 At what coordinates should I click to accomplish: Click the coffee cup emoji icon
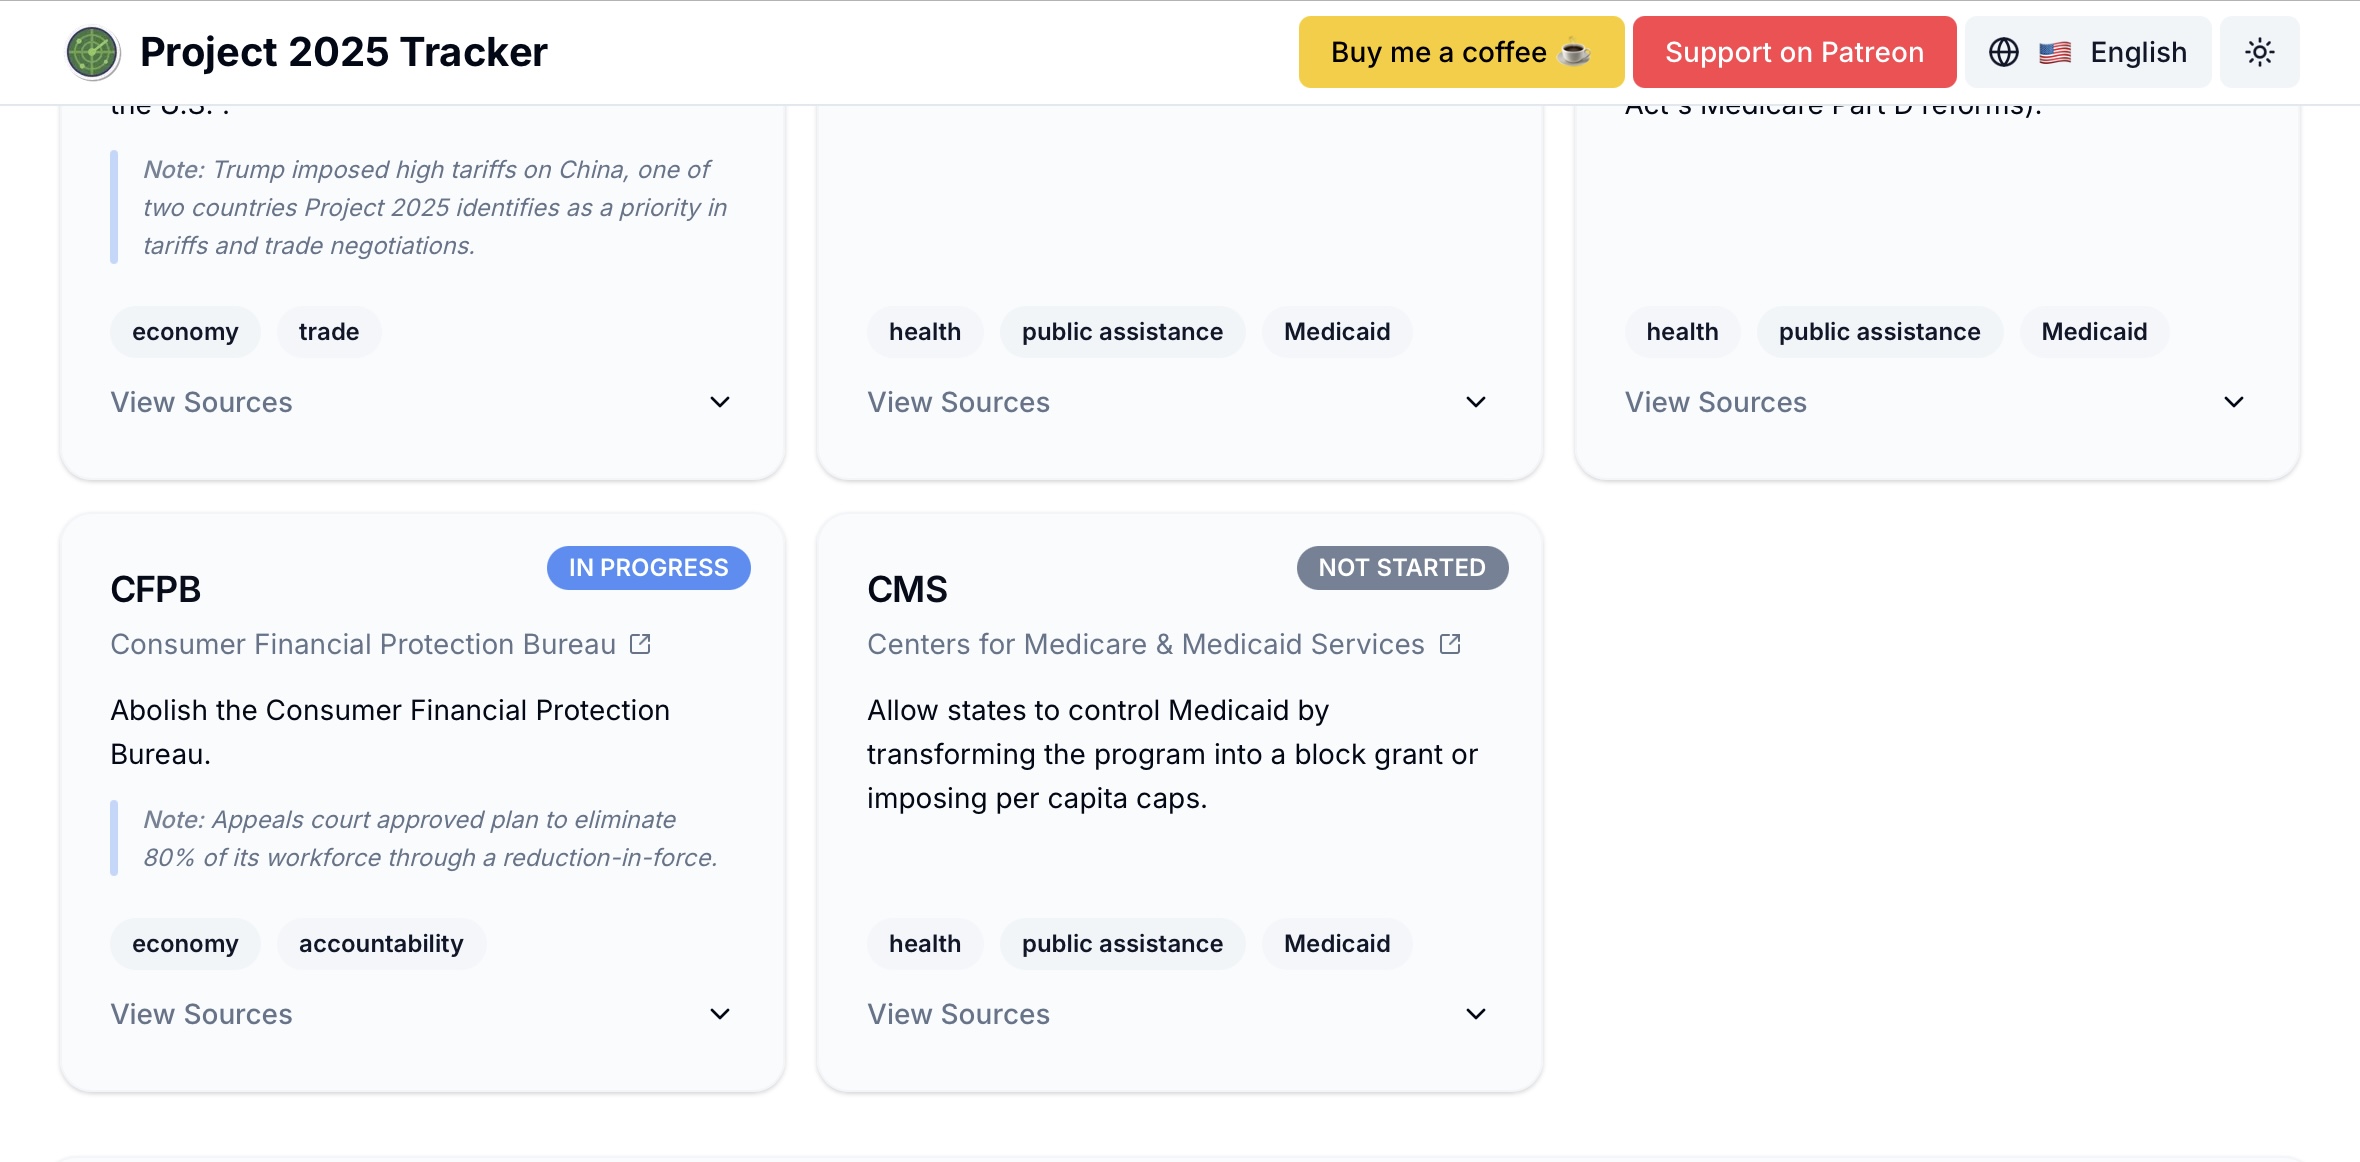pos(1575,52)
